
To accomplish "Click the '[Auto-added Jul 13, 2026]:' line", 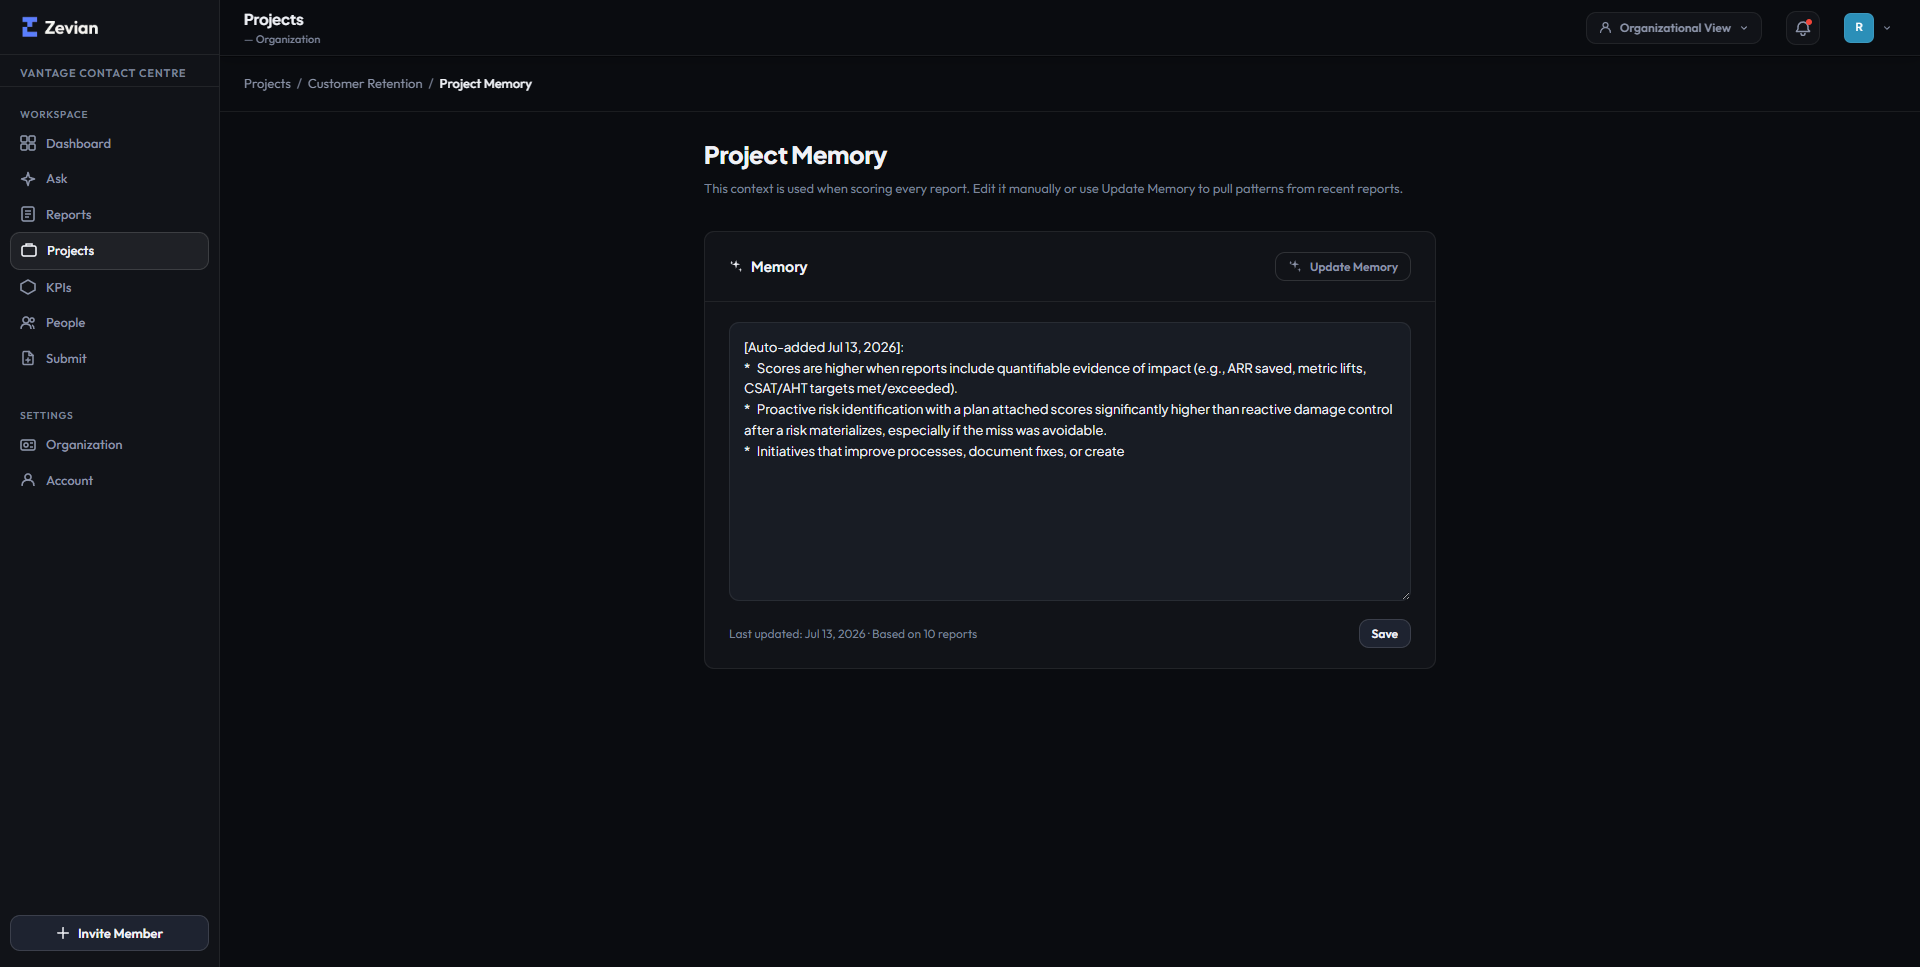I will 824,347.
